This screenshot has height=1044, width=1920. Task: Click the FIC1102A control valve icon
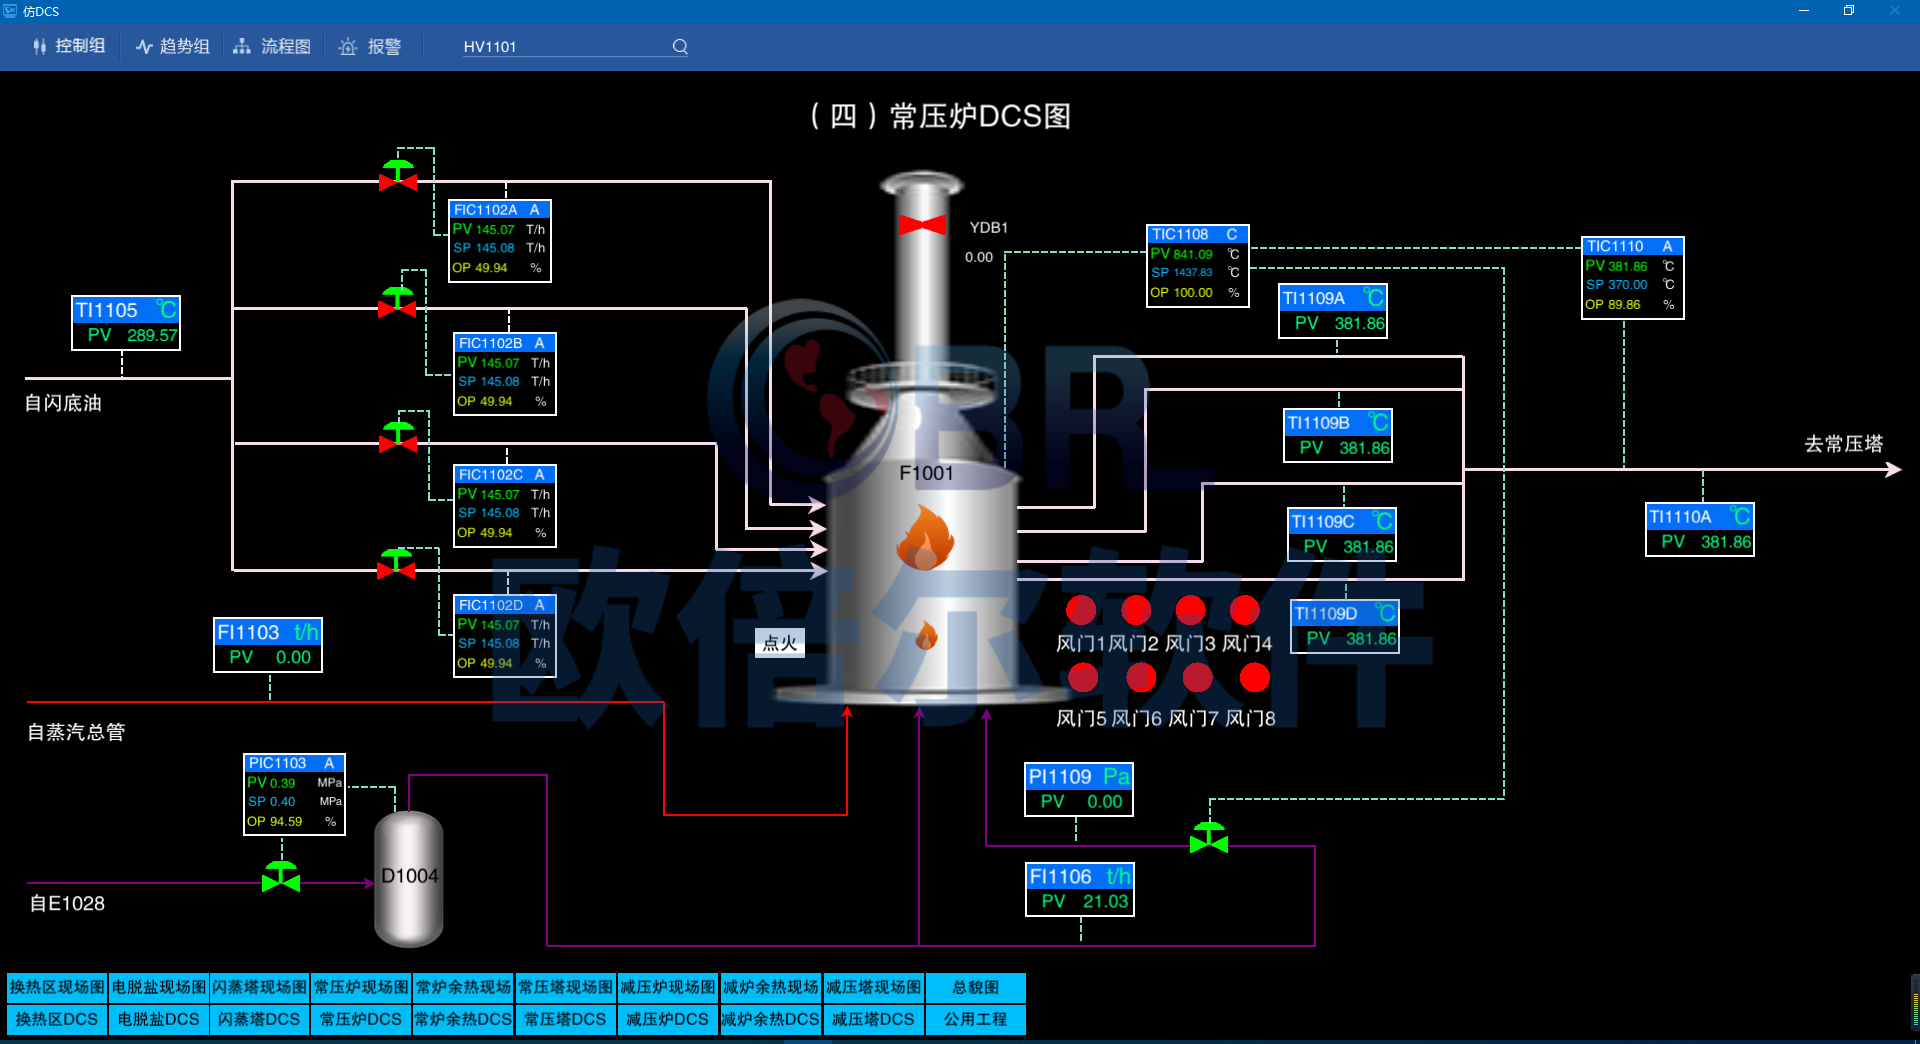pyautogui.click(x=398, y=175)
